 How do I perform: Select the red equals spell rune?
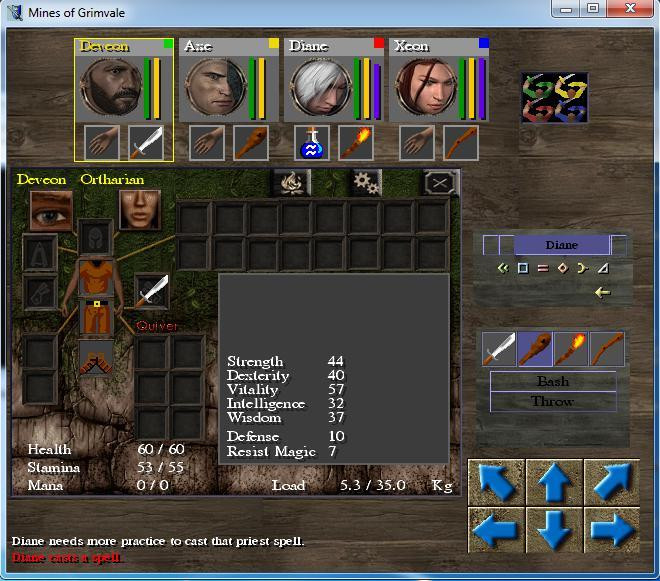coord(543,268)
